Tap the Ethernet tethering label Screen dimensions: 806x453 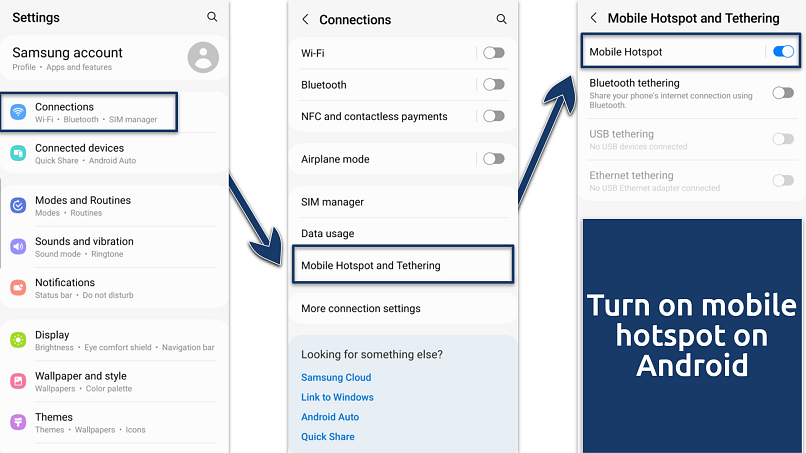click(631, 175)
